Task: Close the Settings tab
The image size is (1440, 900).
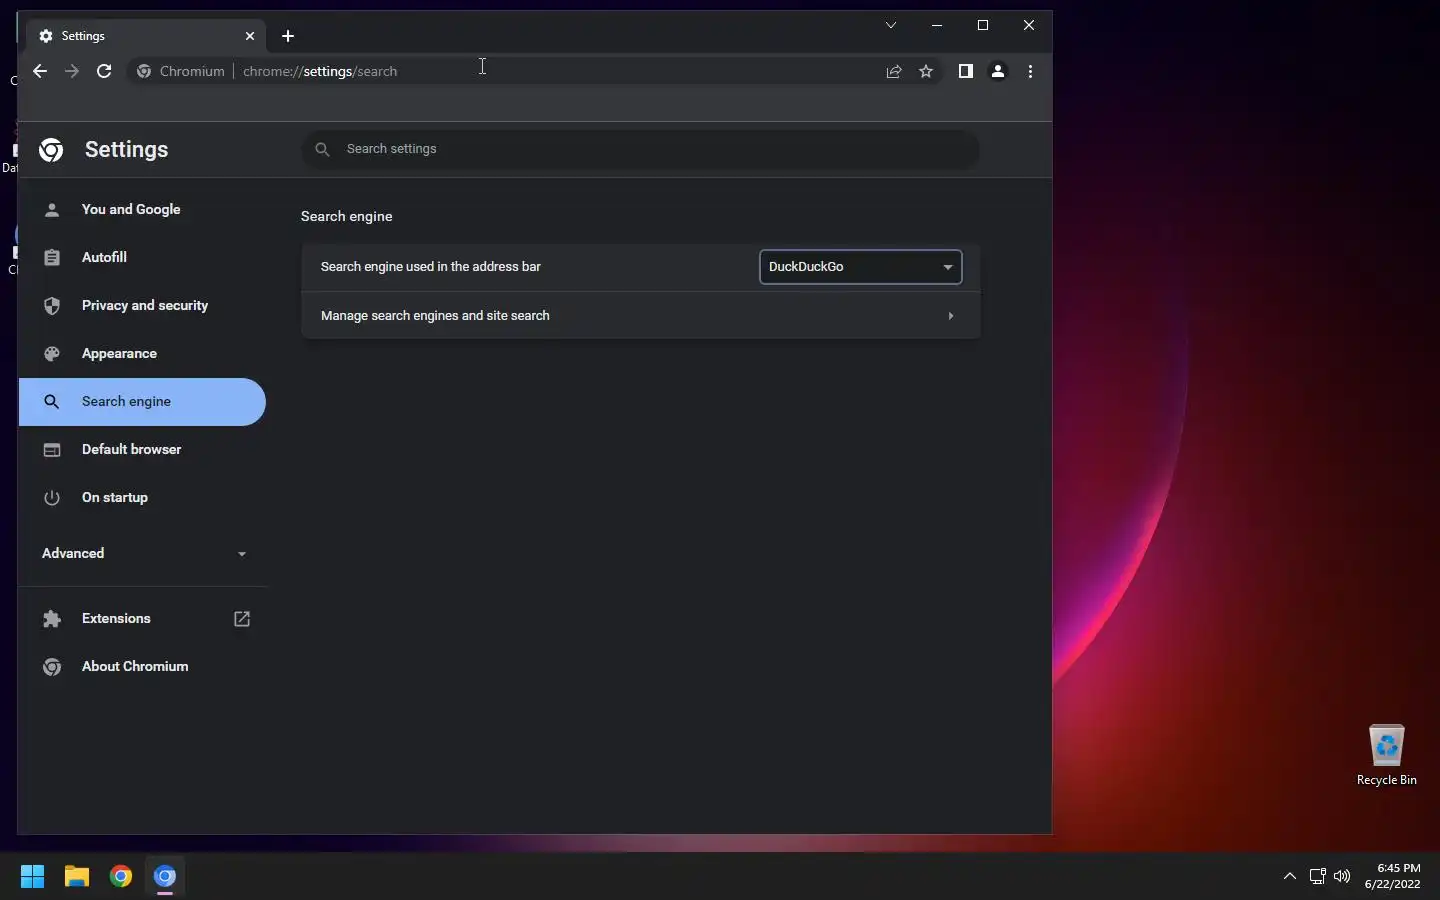Action: [250, 36]
